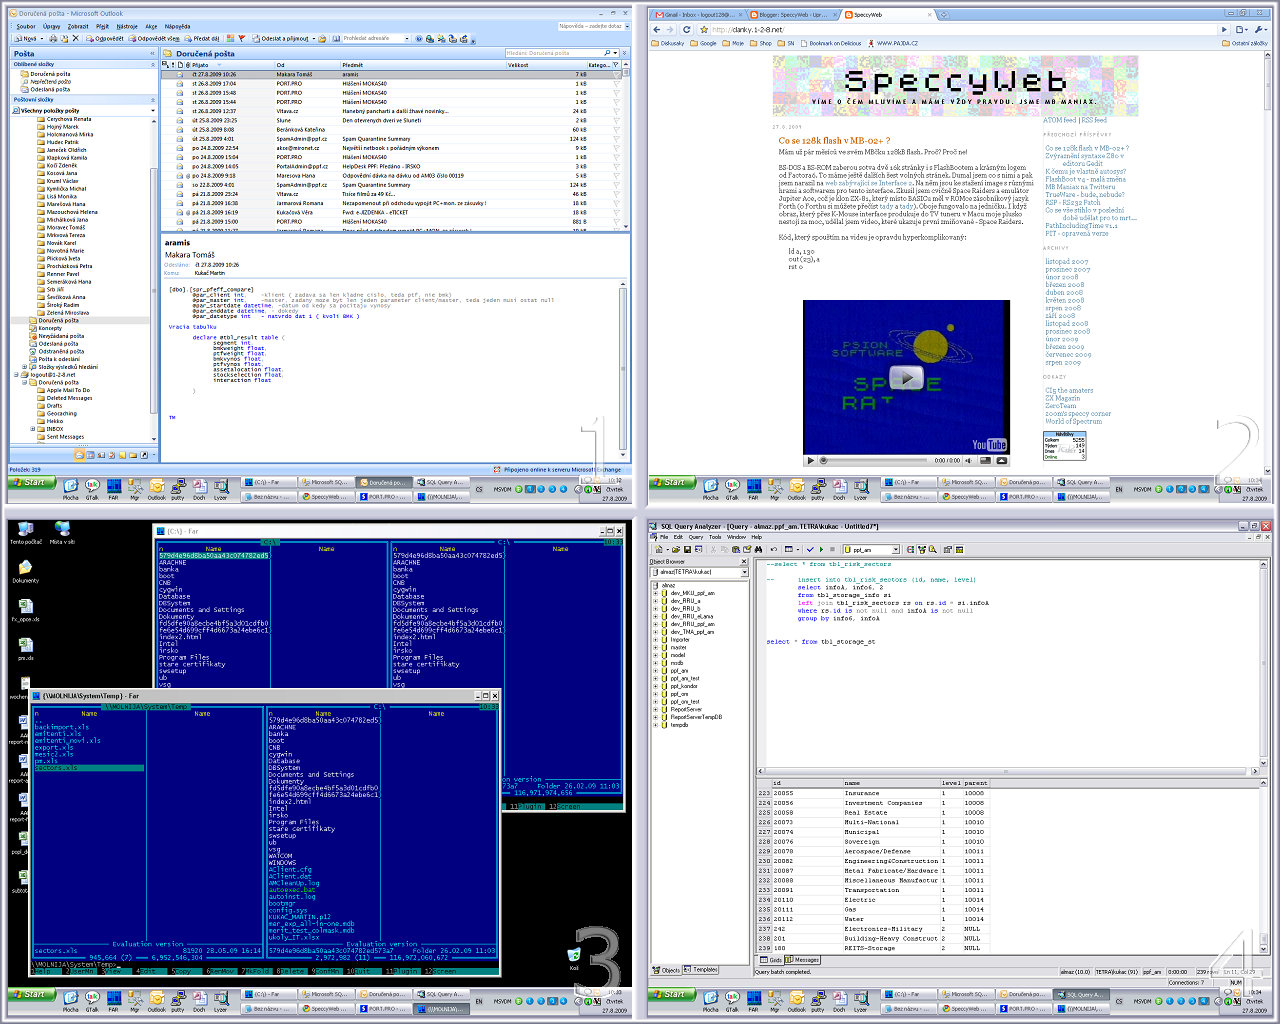Click the Delete X icon in Outlook toolbar
The height and width of the screenshot is (1024, 1280).
point(75,39)
